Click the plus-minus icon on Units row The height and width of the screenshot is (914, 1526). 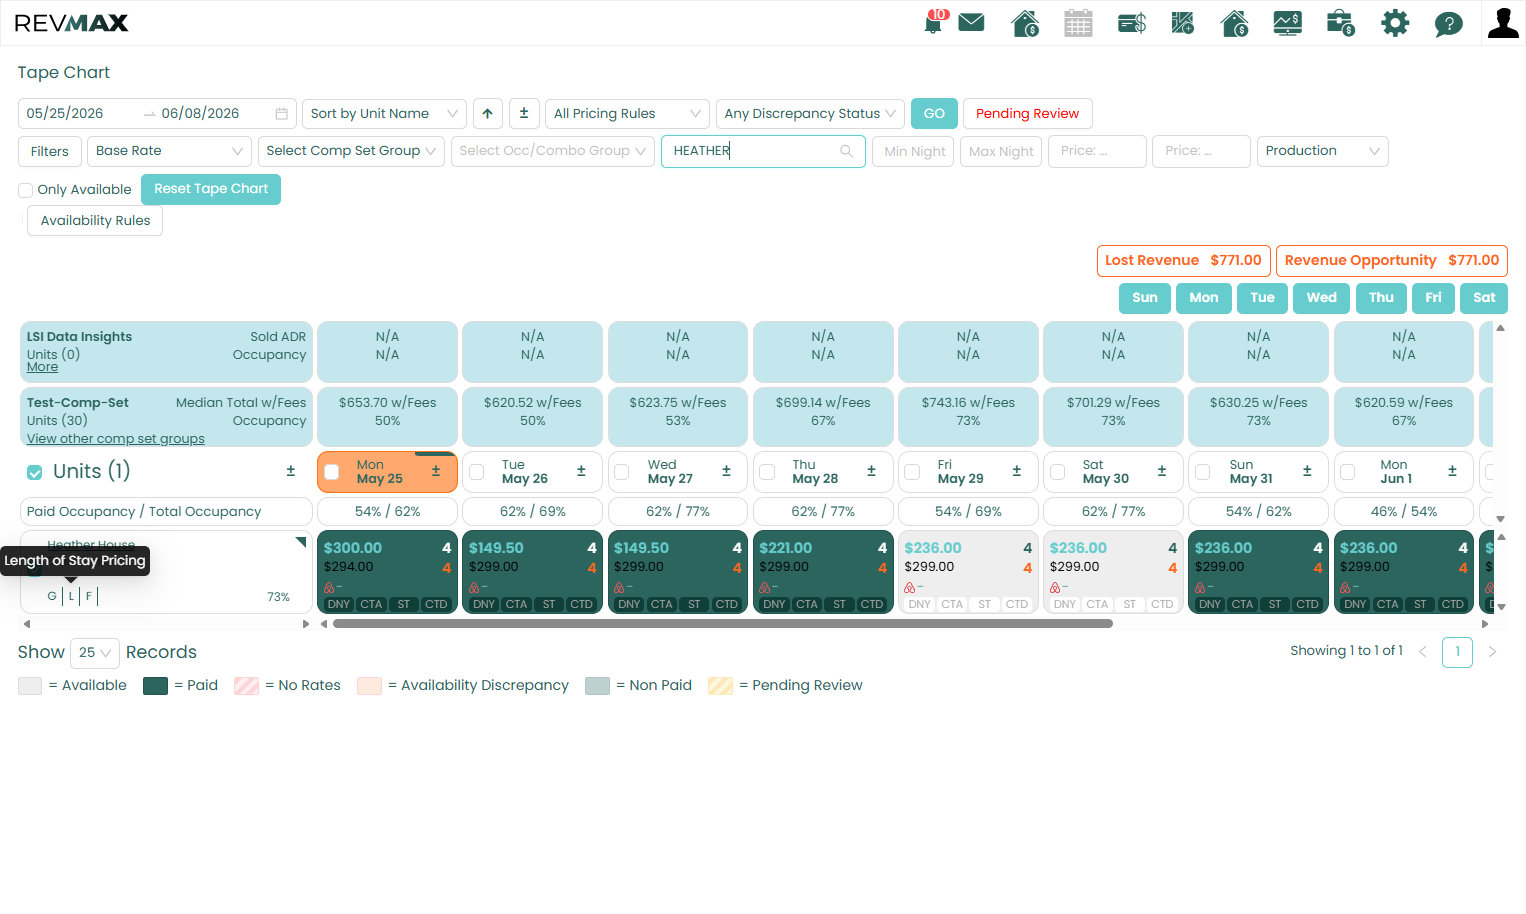coord(291,471)
